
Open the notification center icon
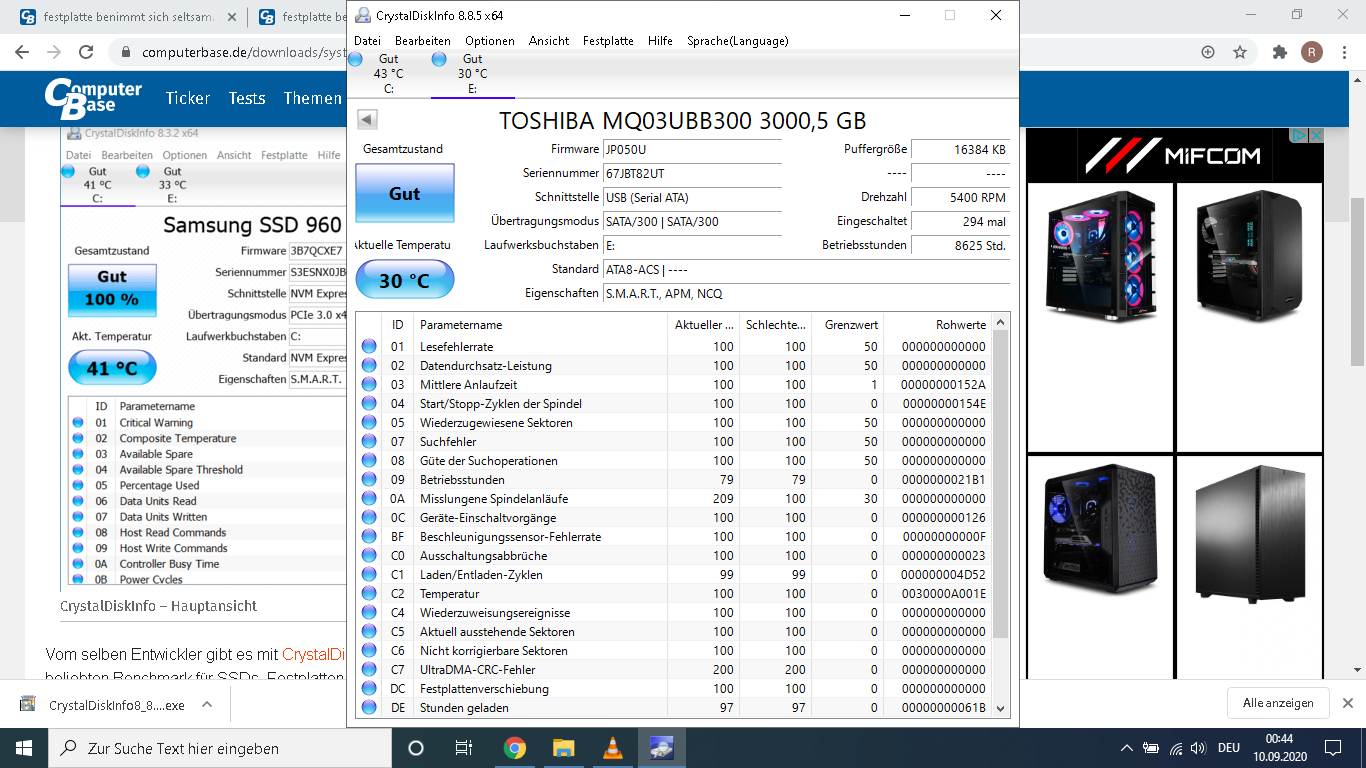click(x=1333, y=748)
